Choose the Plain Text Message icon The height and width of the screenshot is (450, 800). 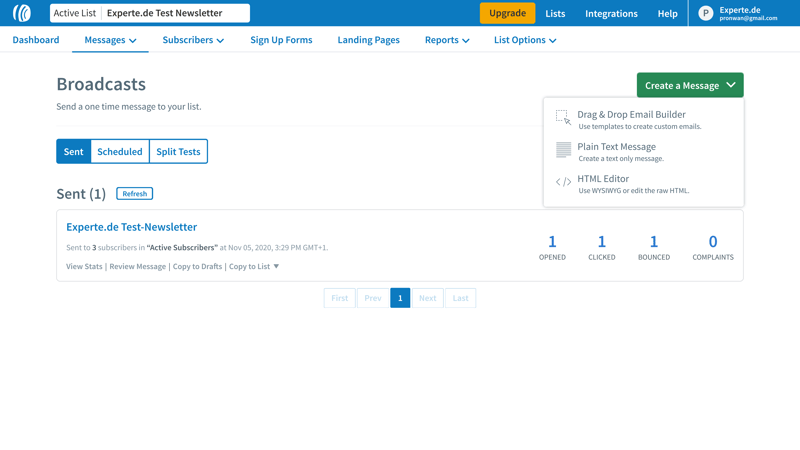tap(563, 150)
